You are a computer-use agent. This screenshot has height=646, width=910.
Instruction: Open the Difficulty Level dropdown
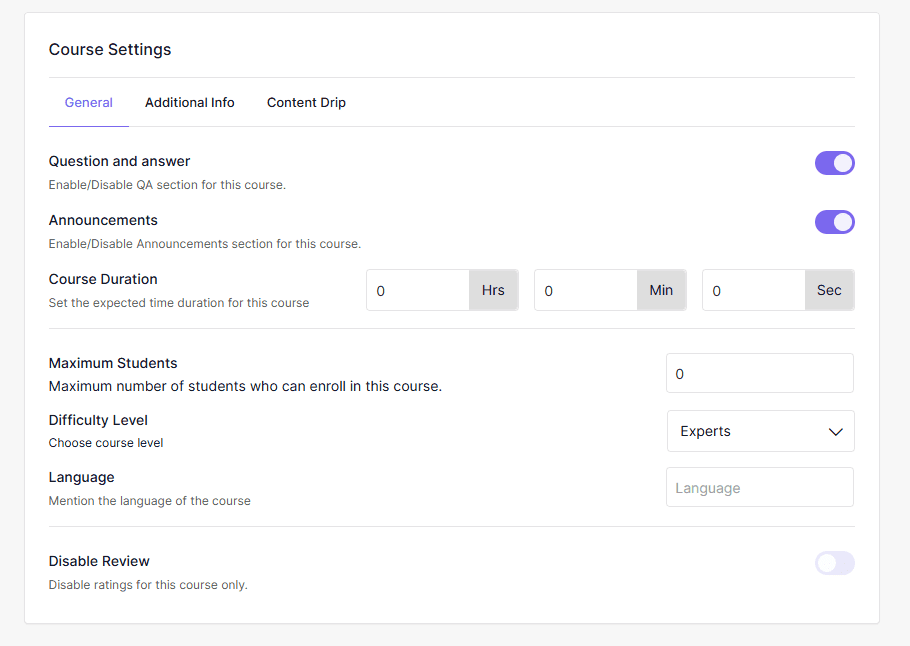759,431
